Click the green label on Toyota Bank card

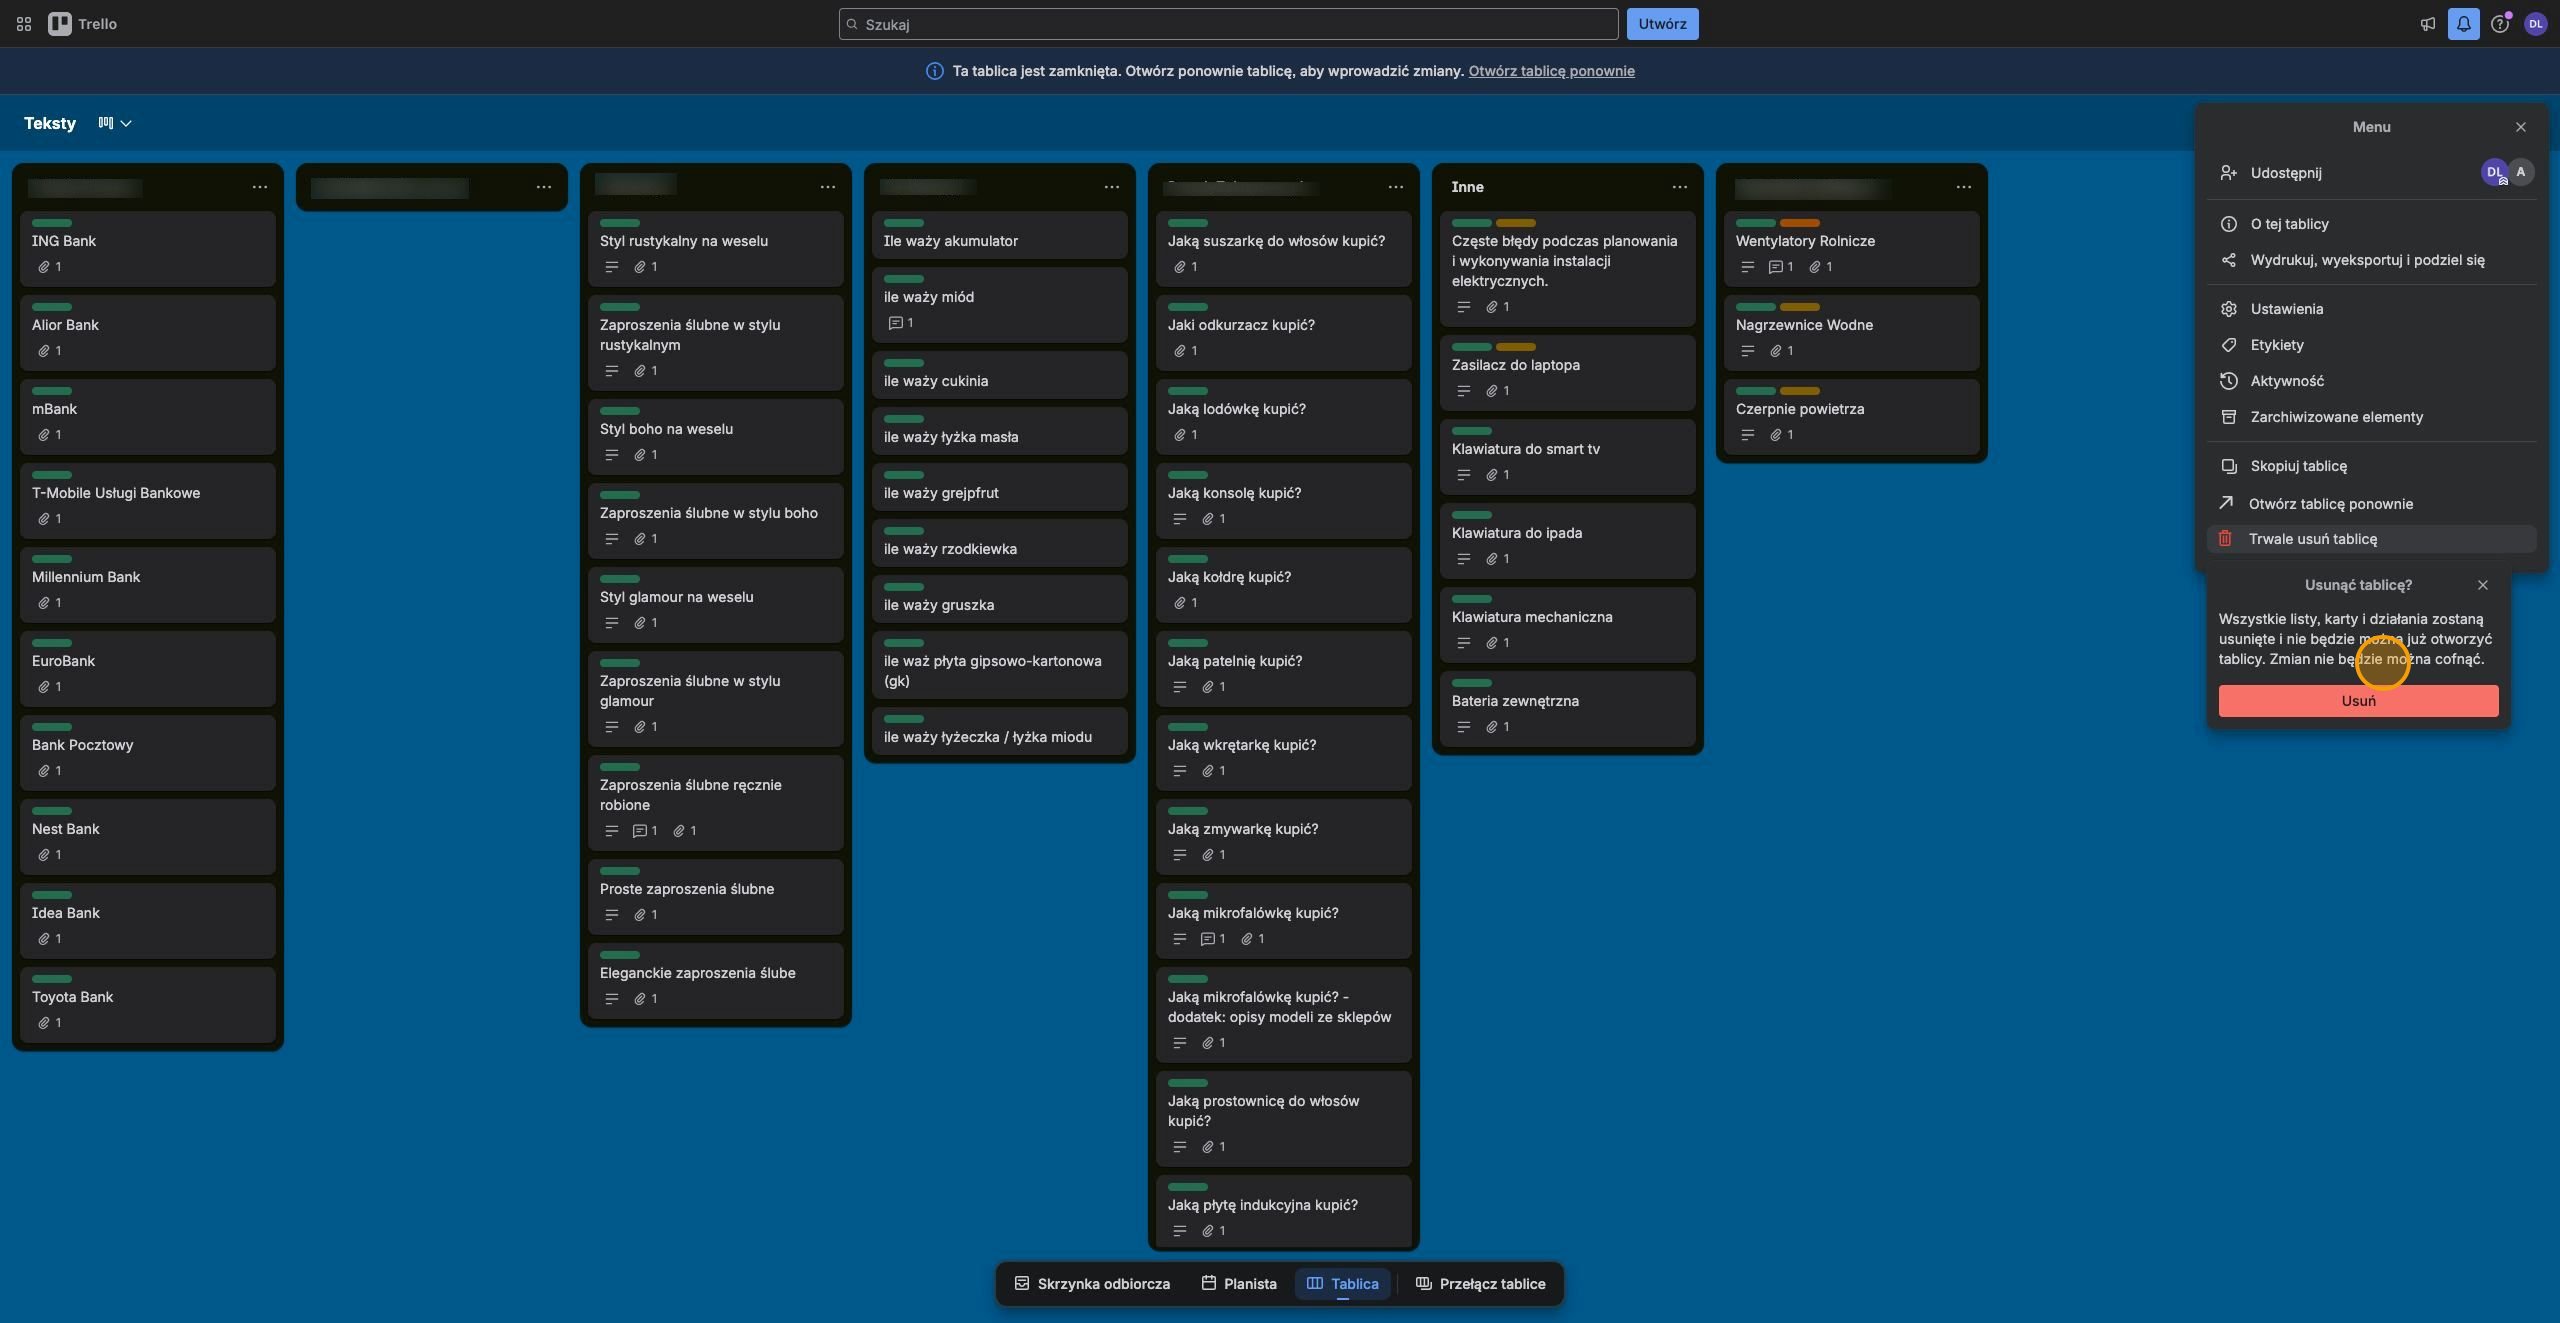point(52,979)
